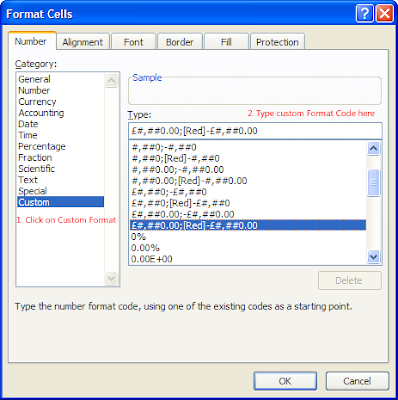Open the Protection tab

tap(277, 42)
